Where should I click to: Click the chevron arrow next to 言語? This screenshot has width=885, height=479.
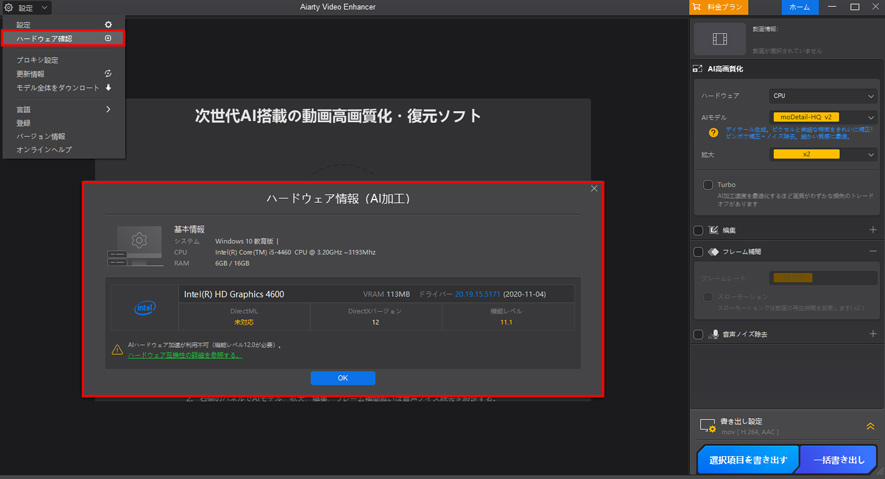click(x=108, y=109)
